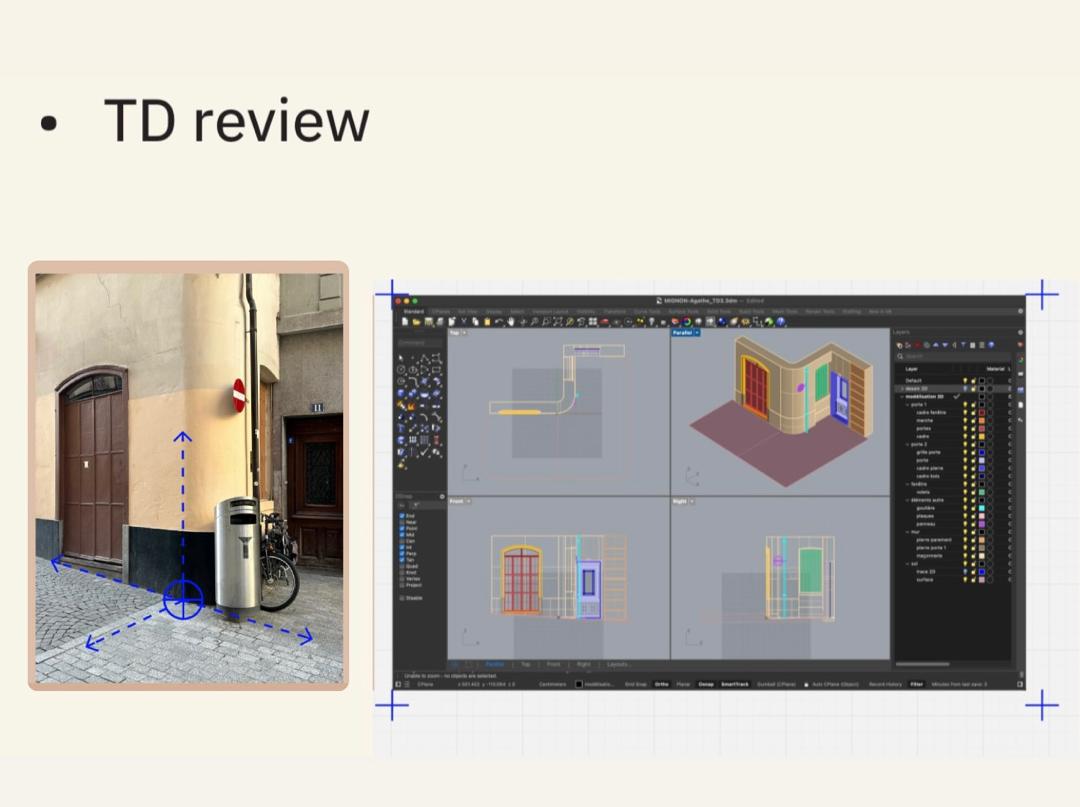Select the Front viewport tab at bottom
Image resolution: width=1080 pixels, height=807 pixels.
pyautogui.click(x=553, y=664)
